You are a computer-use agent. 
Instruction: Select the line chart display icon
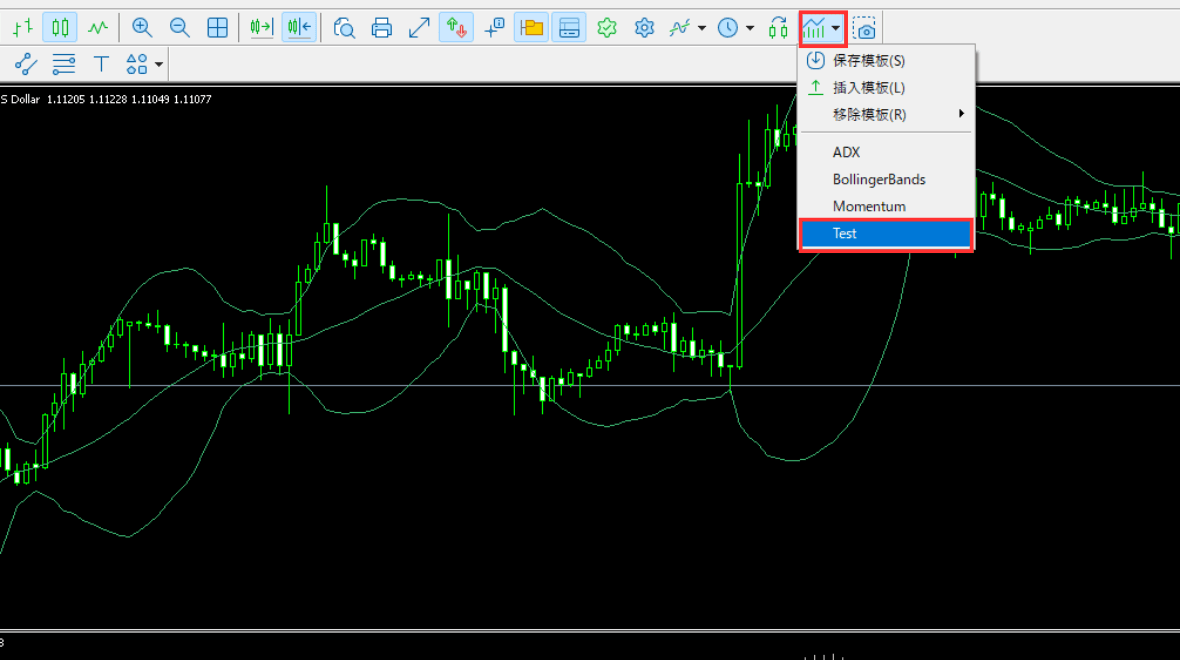tap(98, 28)
